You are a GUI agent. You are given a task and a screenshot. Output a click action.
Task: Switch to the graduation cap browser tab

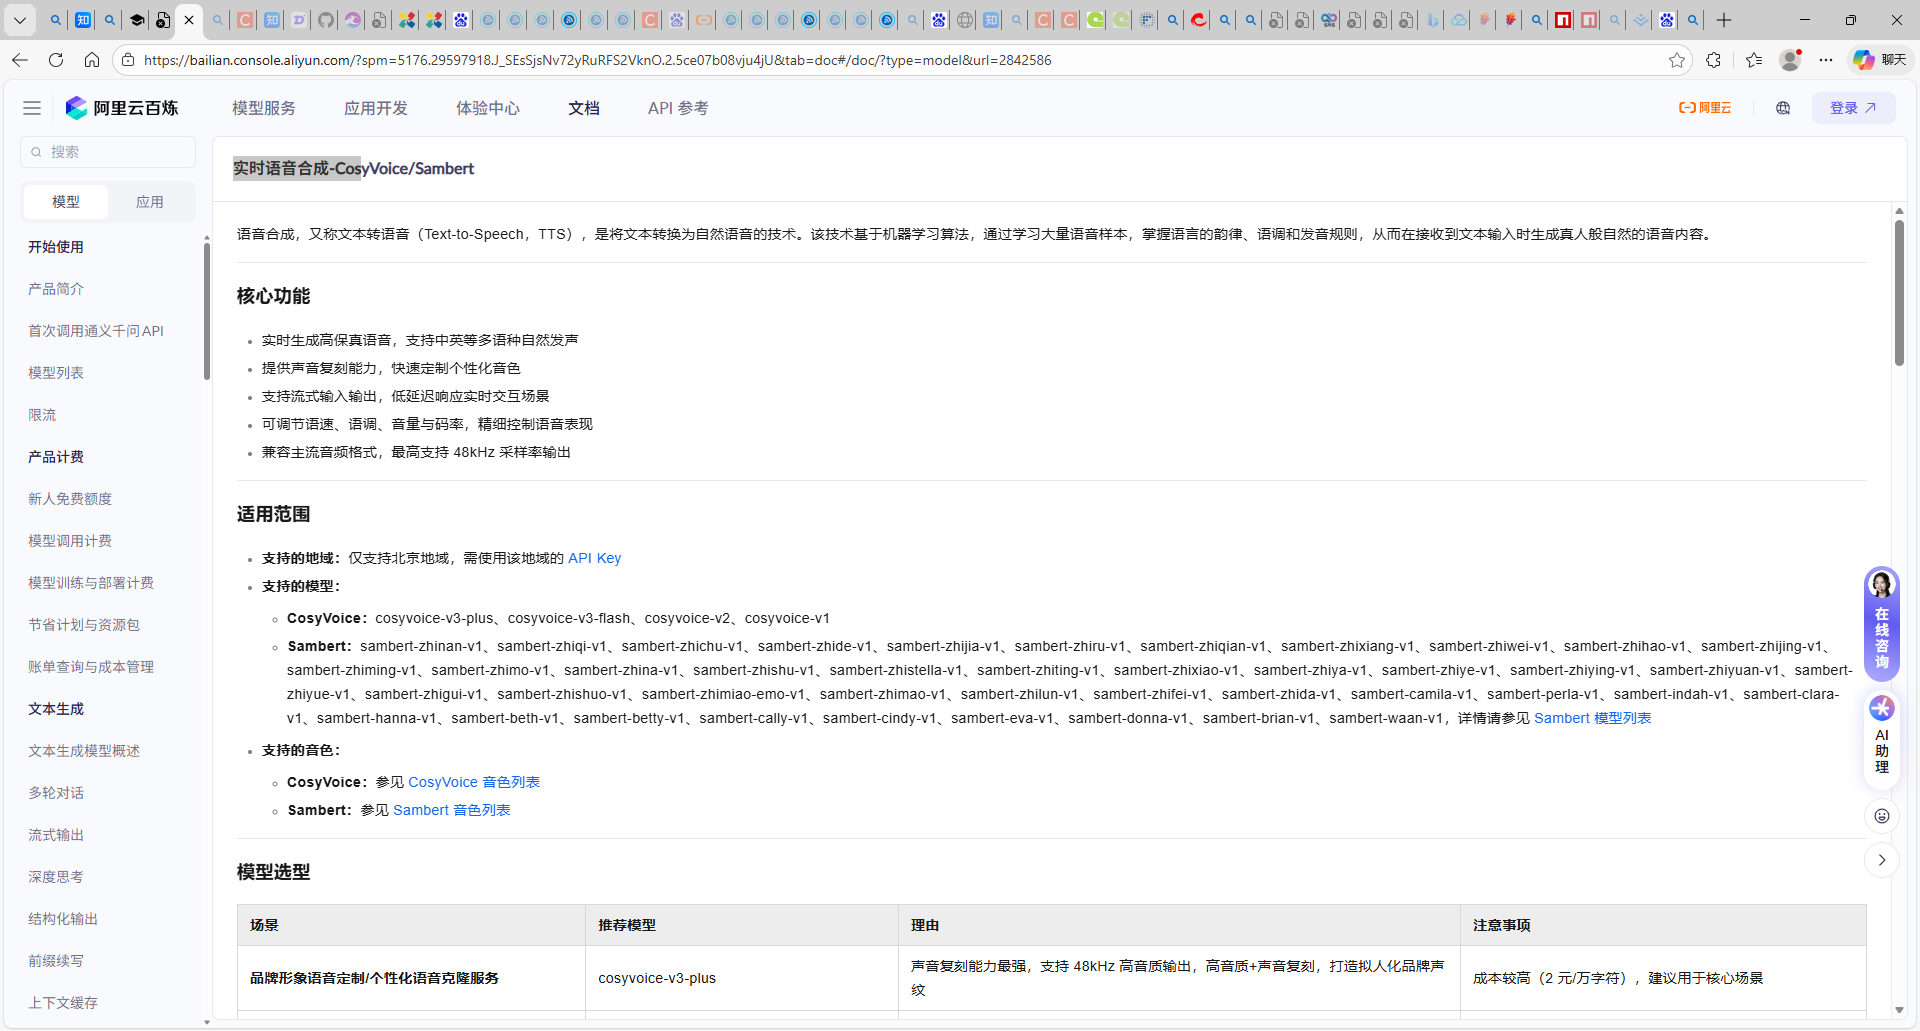pos(137,20)
